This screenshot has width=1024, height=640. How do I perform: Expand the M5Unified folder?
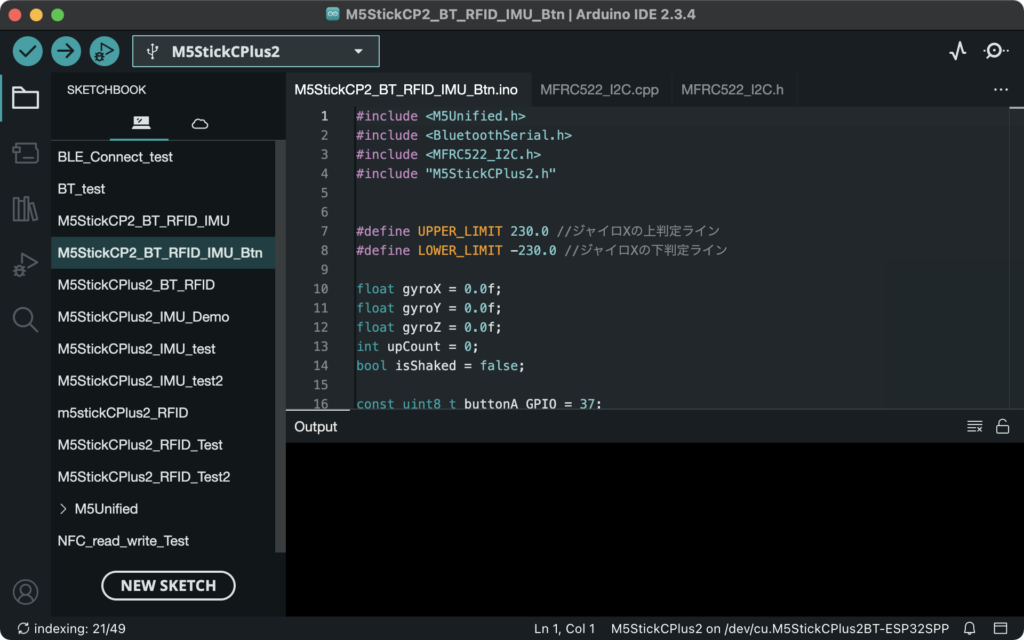coord(64,509)
